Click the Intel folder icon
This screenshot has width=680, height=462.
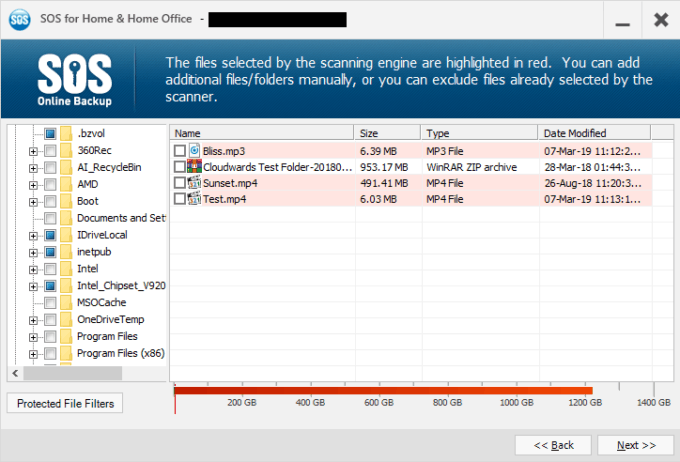coord(66,269)
